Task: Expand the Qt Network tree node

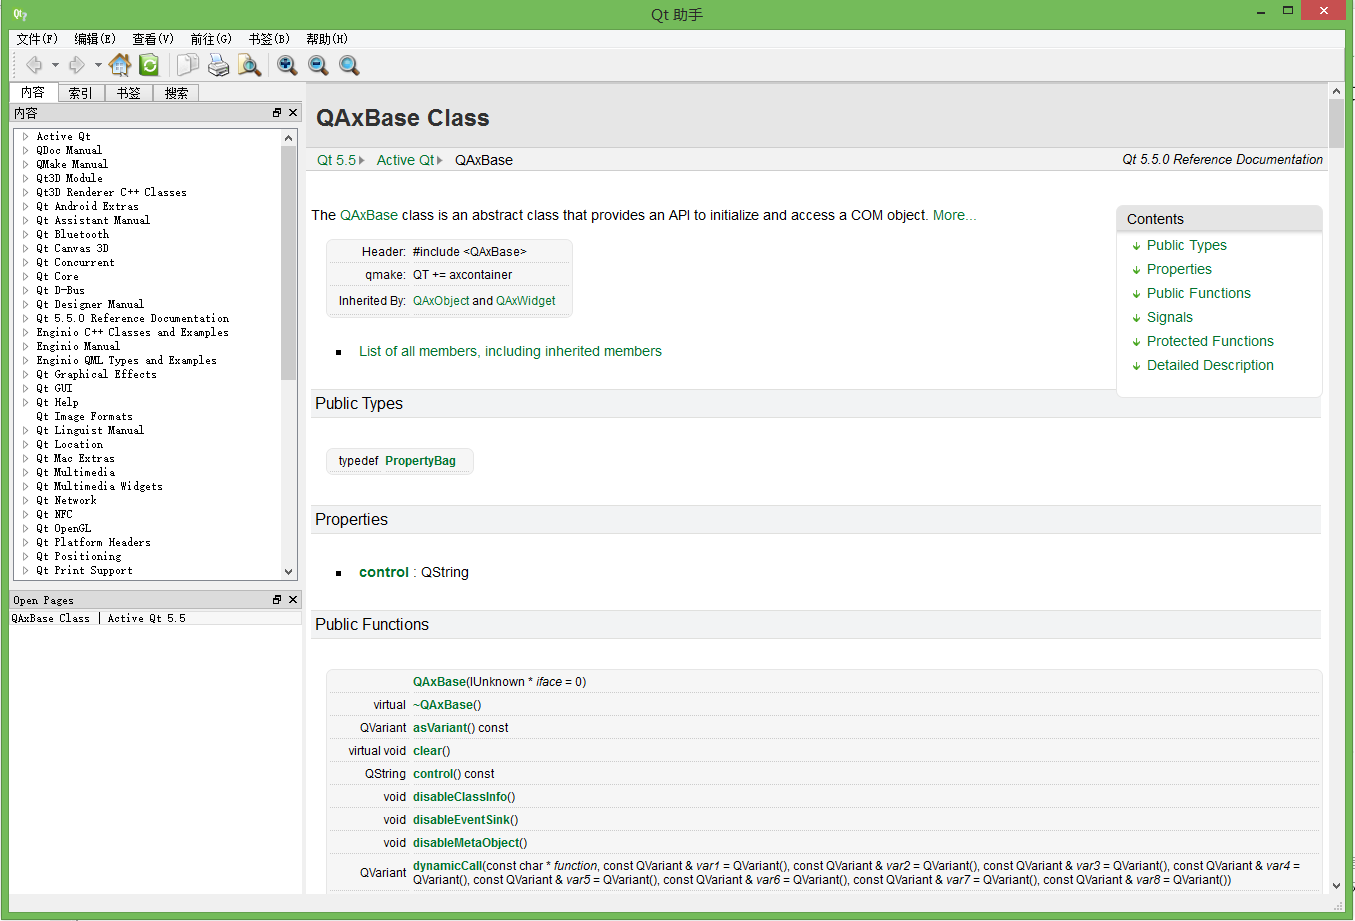Action: coord(25,500)
